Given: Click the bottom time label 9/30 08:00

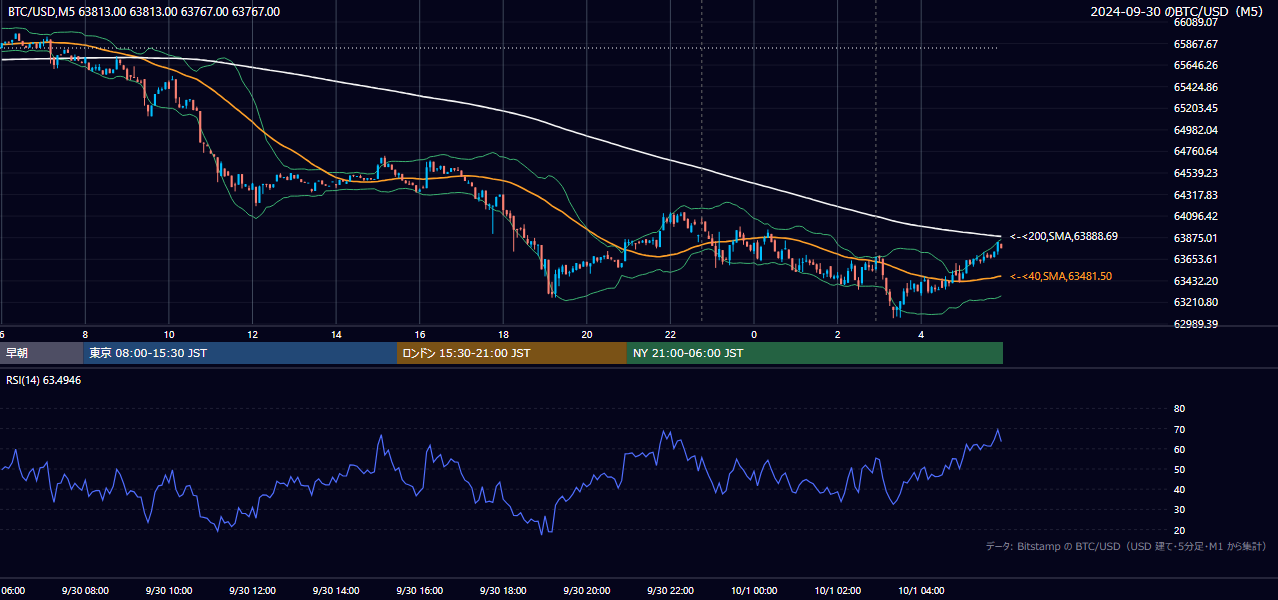Looking at the screenshot, I should (x=85, y=591).
